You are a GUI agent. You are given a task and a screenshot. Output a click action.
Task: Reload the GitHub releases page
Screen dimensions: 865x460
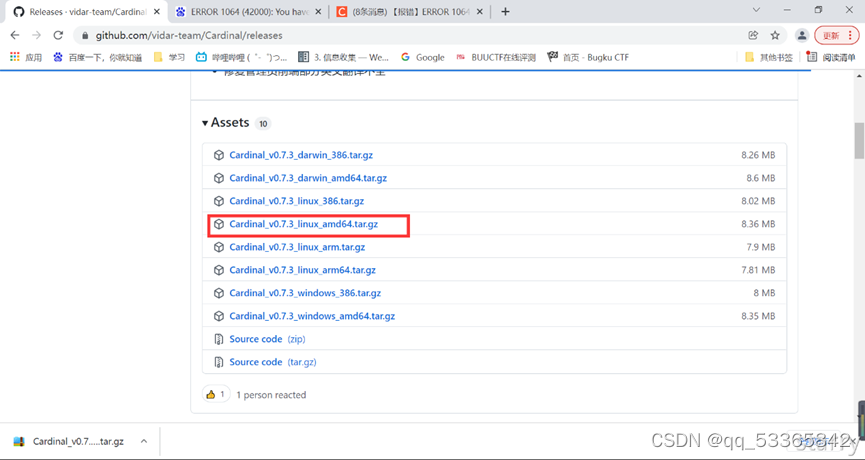[58, 35]
